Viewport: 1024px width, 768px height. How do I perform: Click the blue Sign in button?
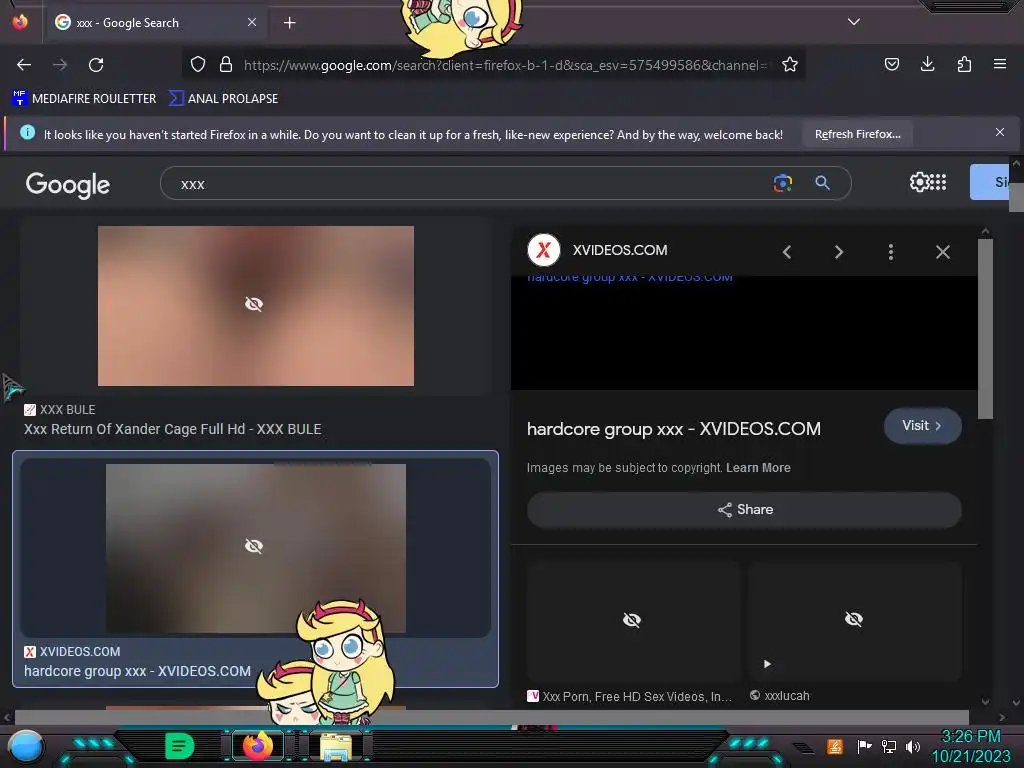coord(990,182)
